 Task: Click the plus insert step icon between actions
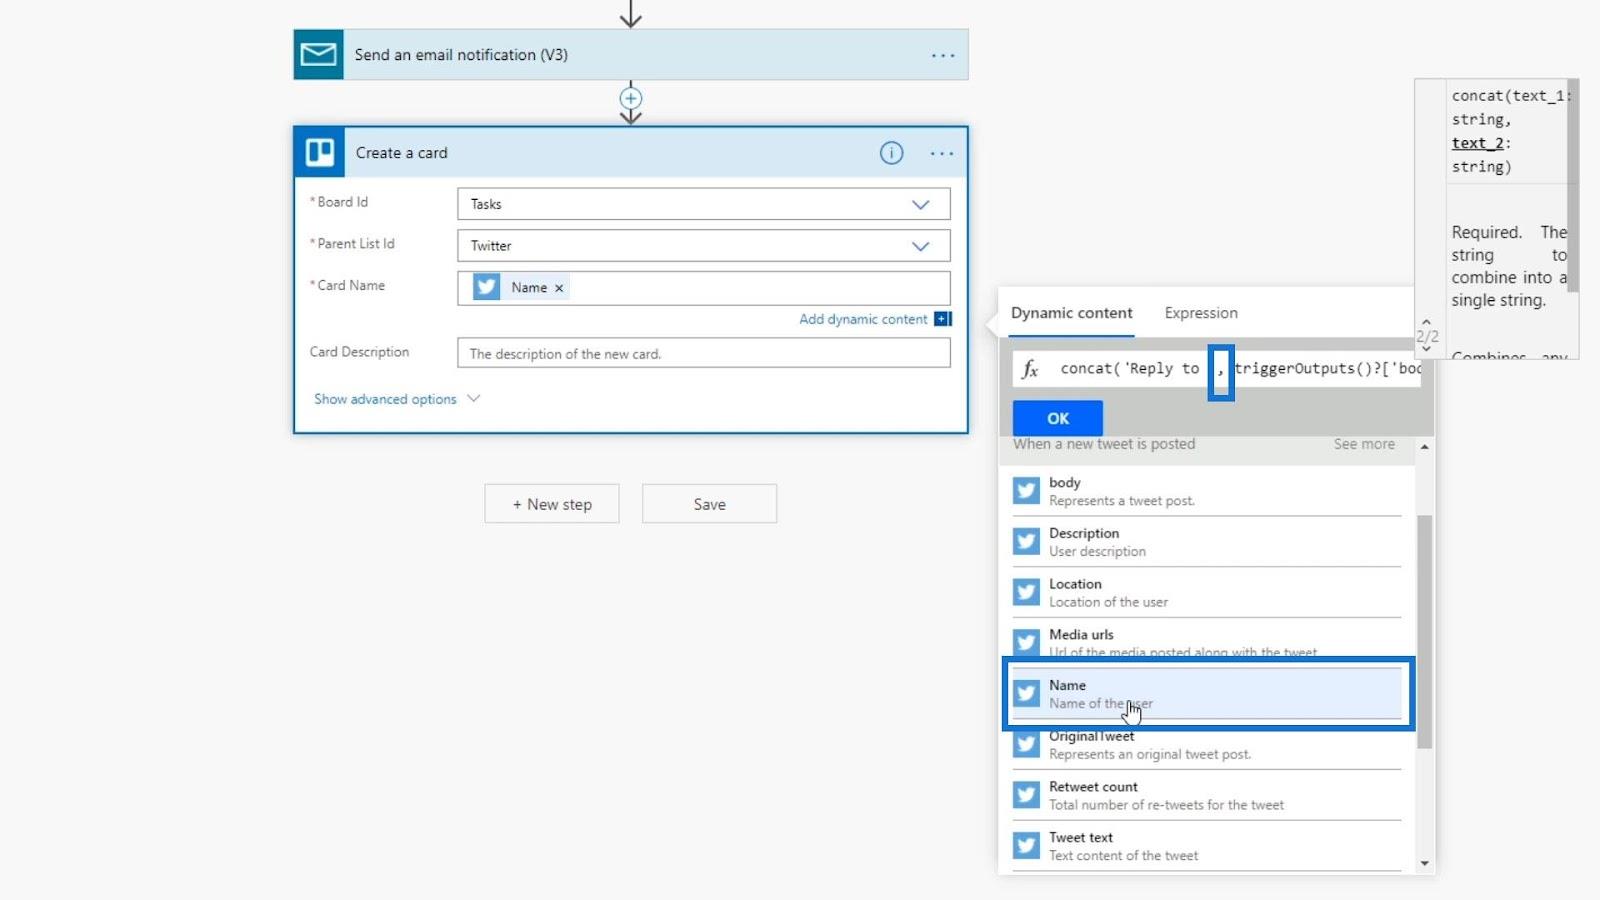(x=631, y=98)
